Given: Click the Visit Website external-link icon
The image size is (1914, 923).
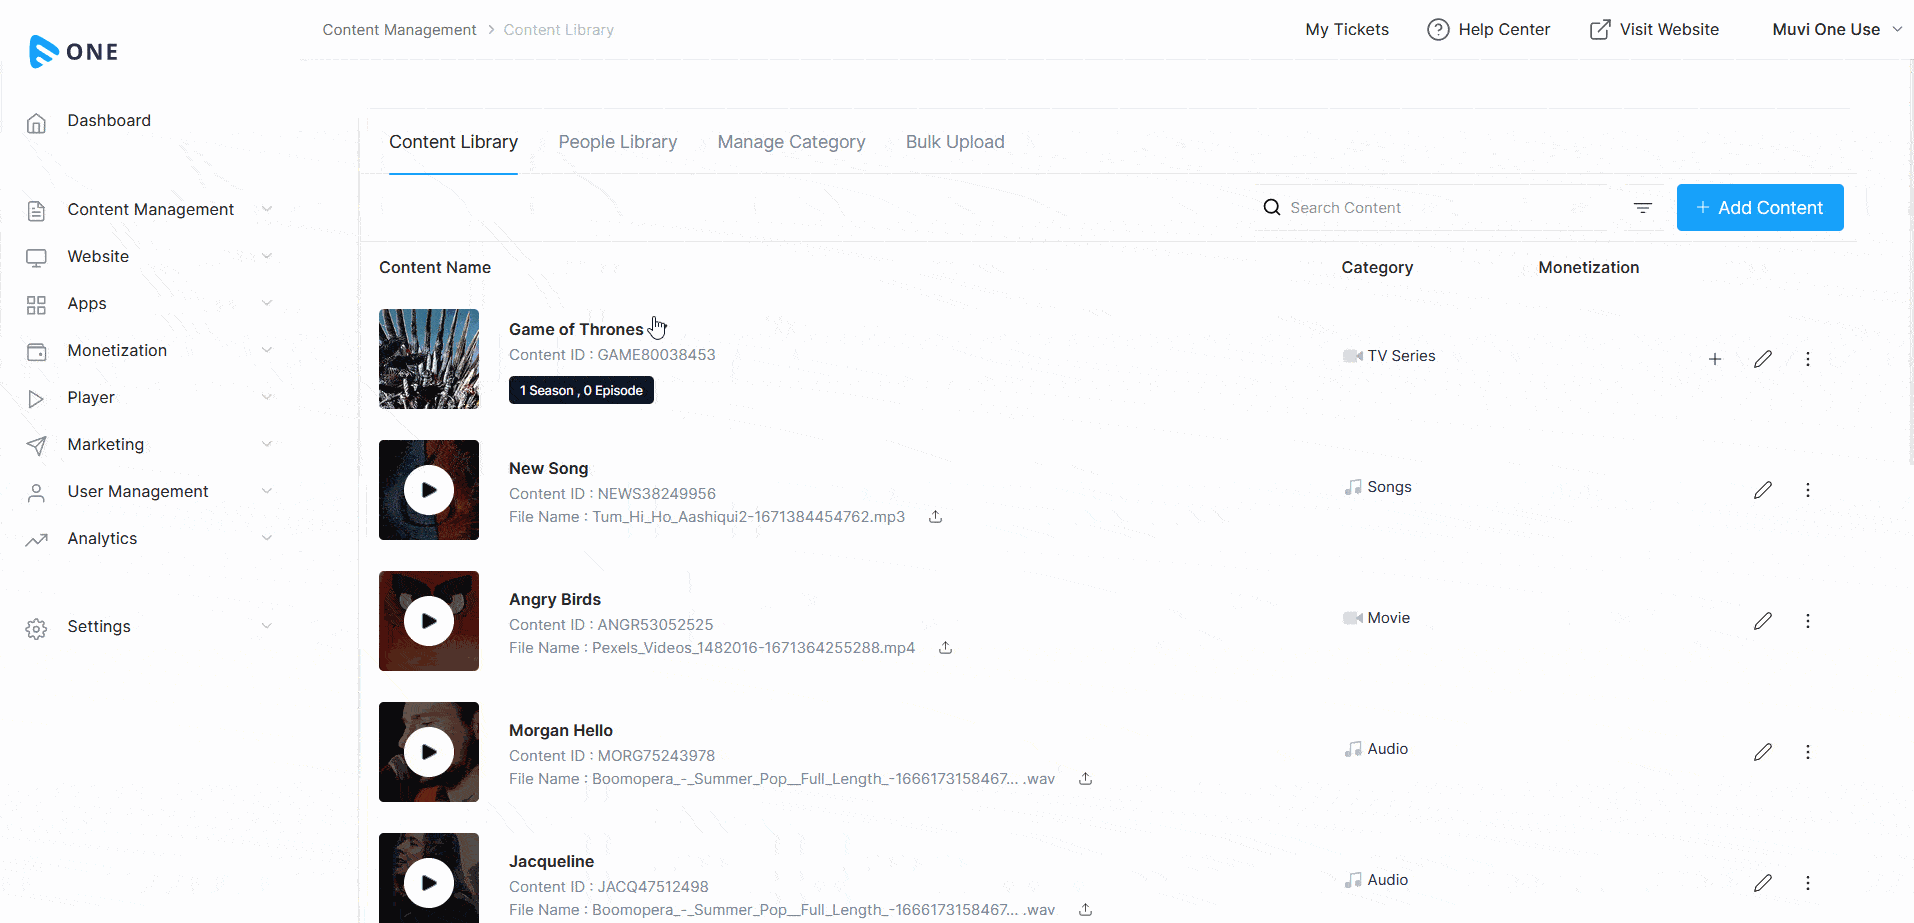Looking at the screenshot, I should coord(1600,30).
